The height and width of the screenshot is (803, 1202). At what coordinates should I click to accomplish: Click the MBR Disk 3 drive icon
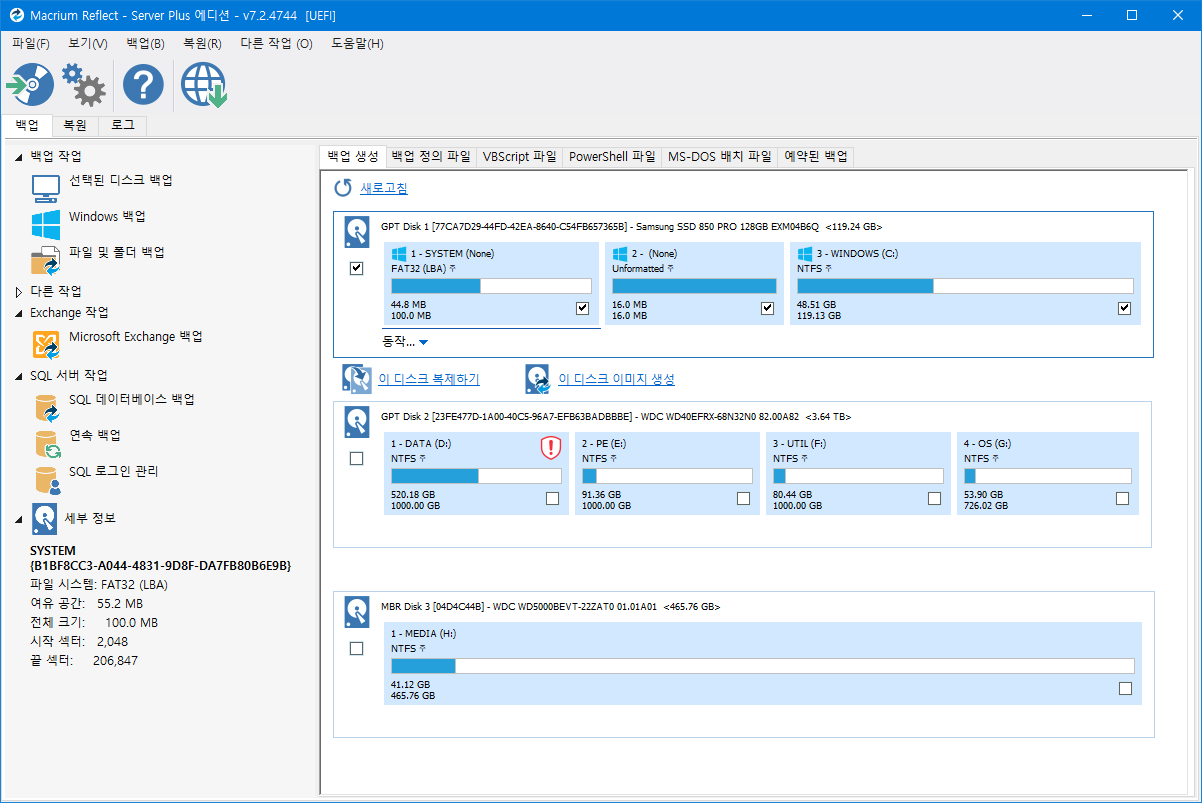357,612
